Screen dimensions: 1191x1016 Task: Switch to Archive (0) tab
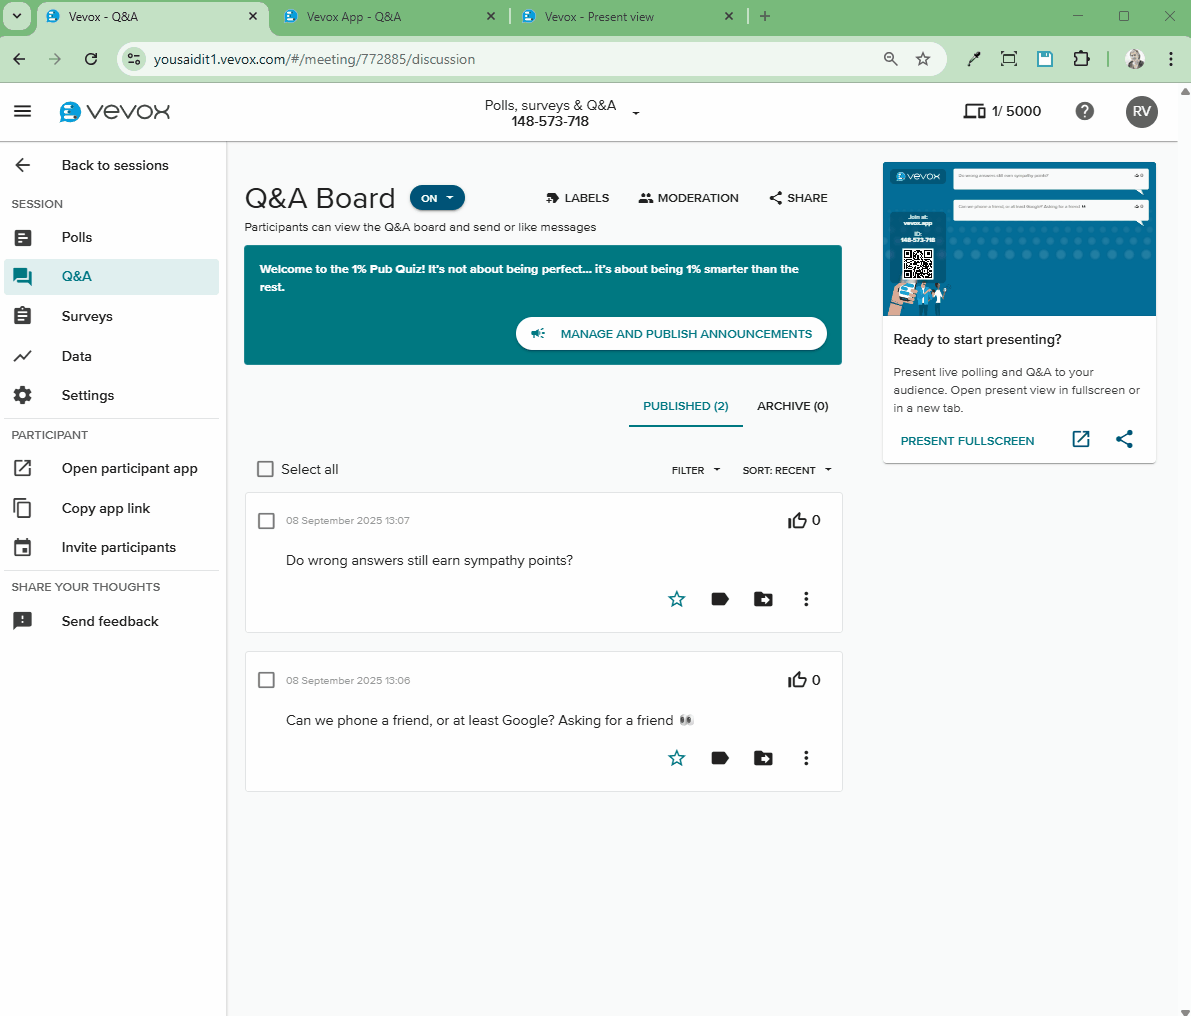[792, 406]
